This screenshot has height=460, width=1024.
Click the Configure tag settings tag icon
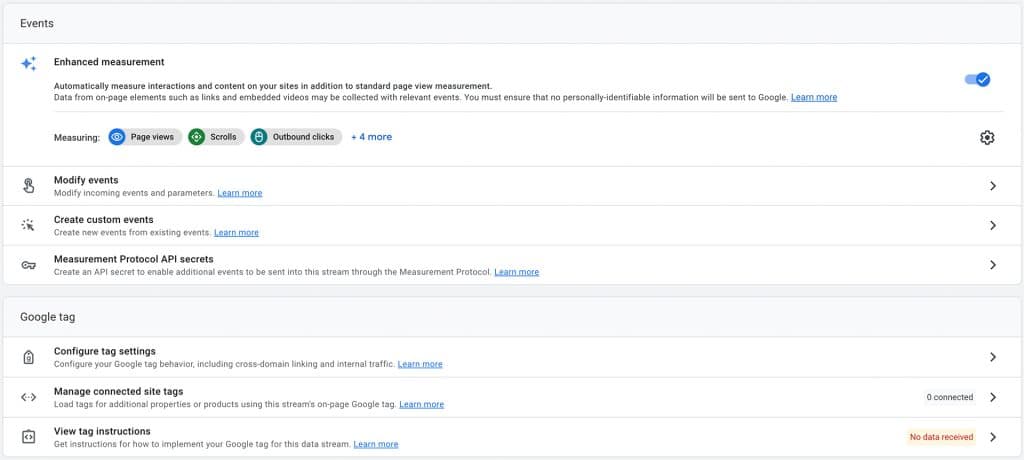click(x=28, y=357)
